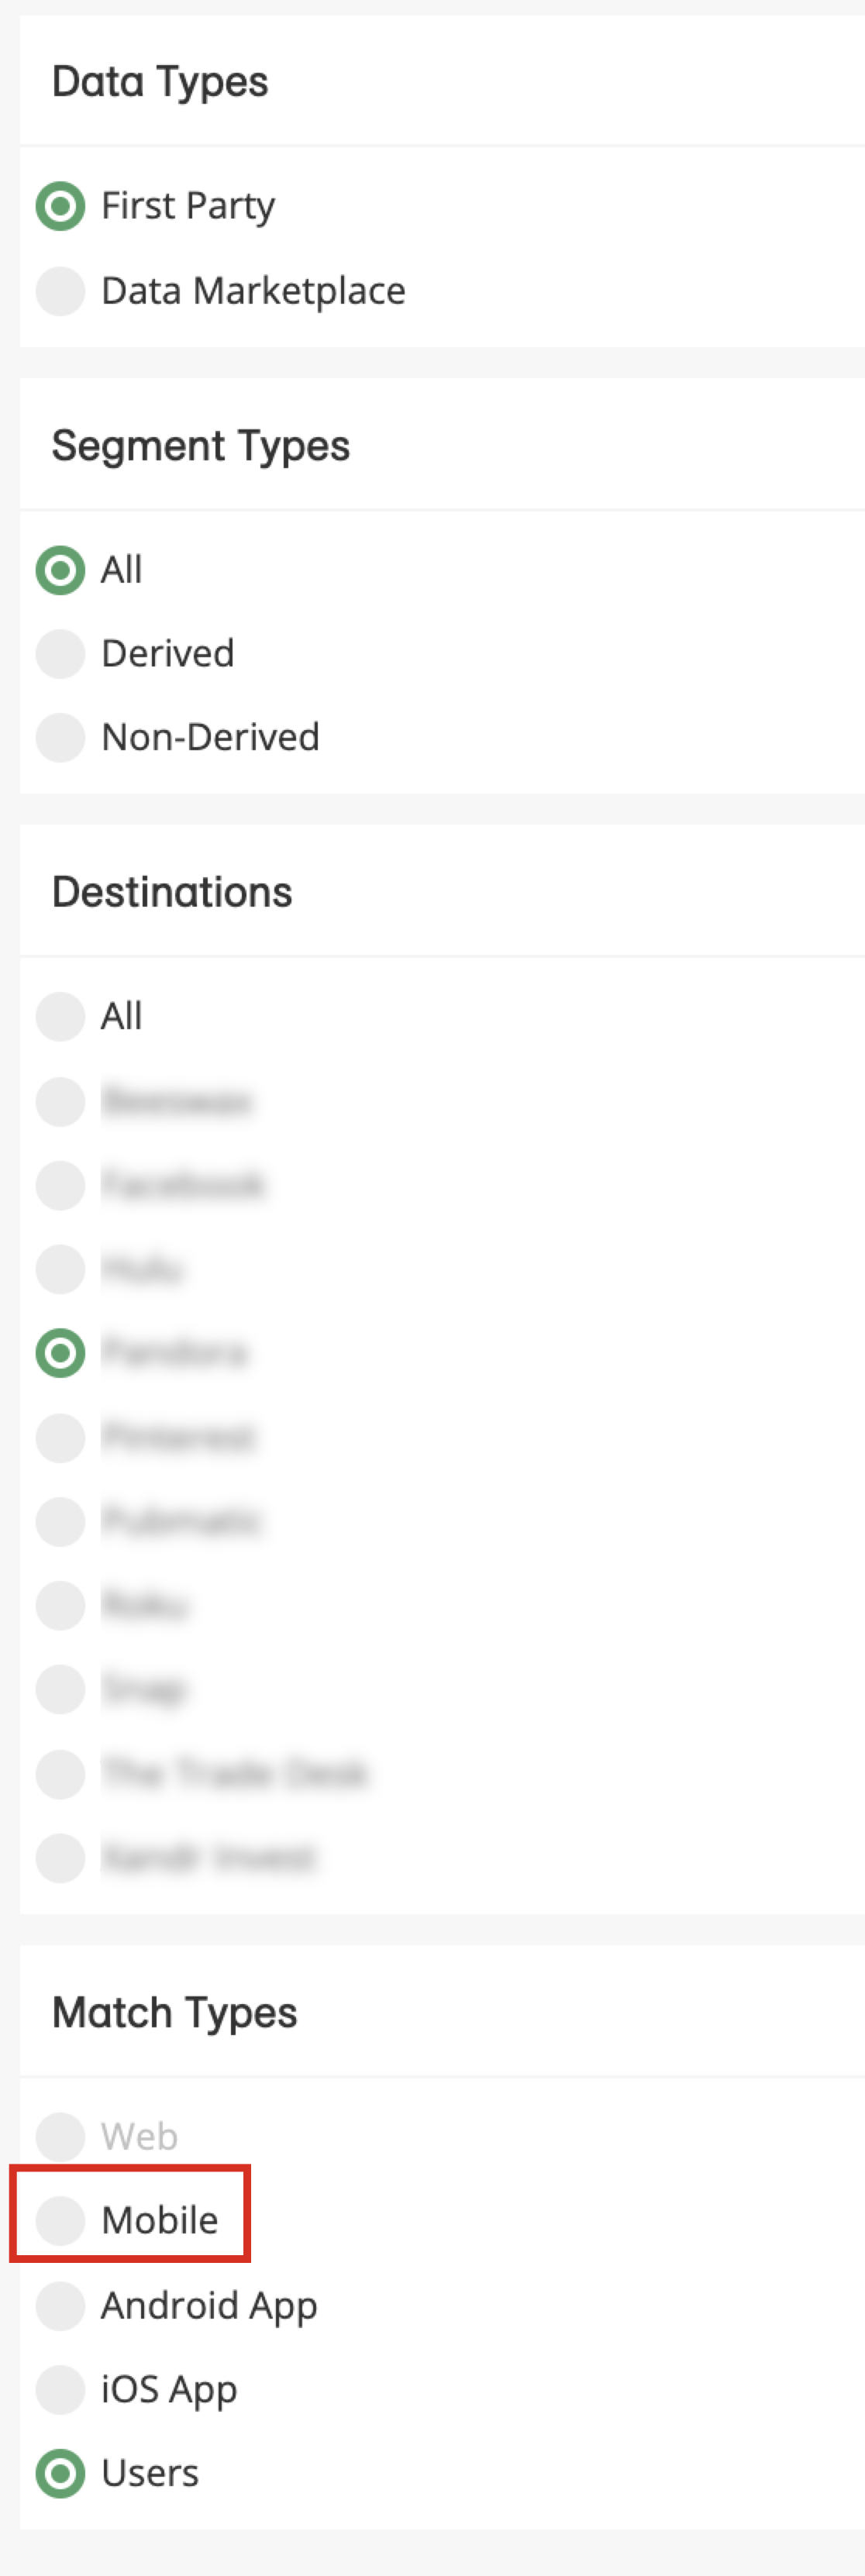
Task: Select the destination radio directly below All
Action: coord(60,1101)
